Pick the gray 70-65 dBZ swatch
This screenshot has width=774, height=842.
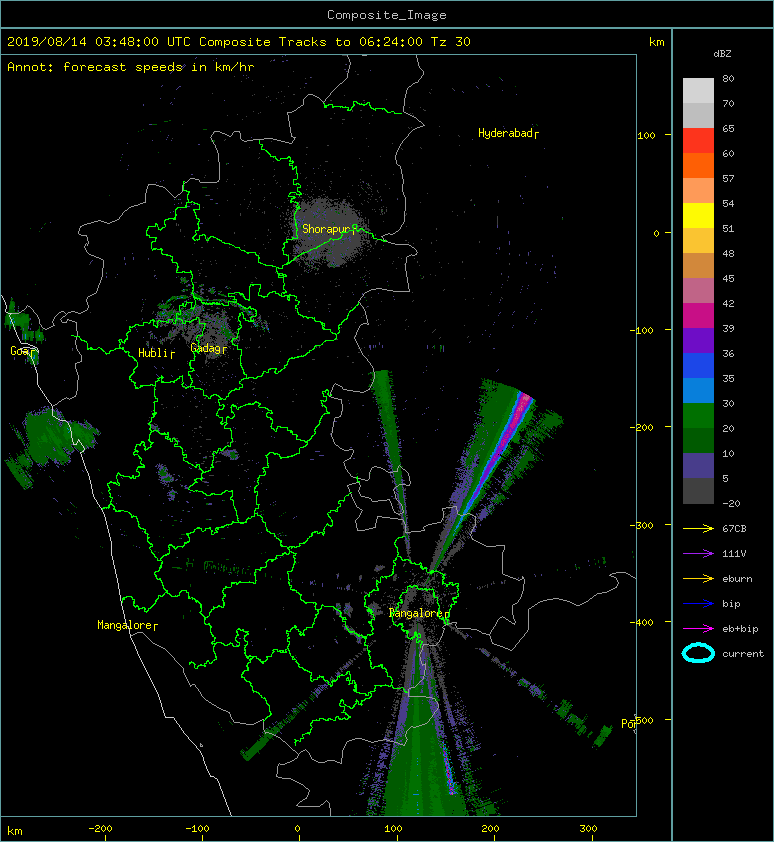point(698,115)
